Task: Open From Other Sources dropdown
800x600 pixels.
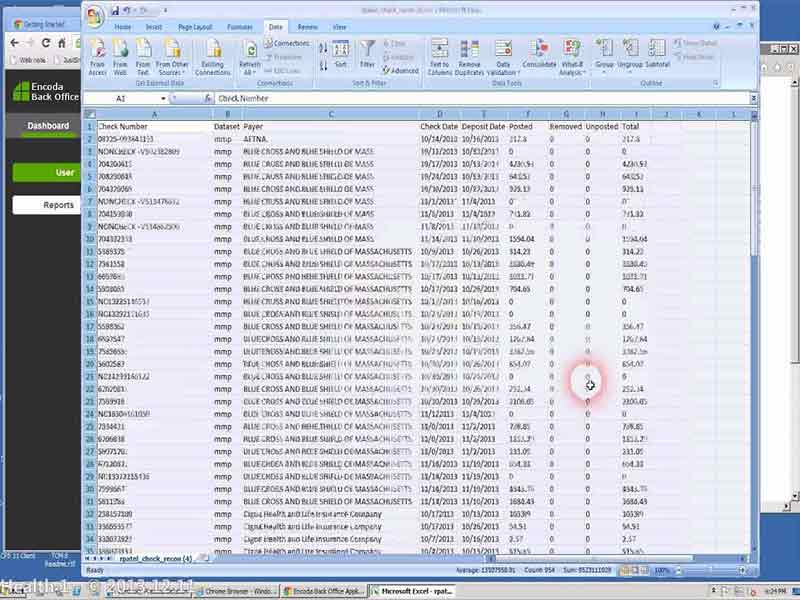Action: point(172,58)
